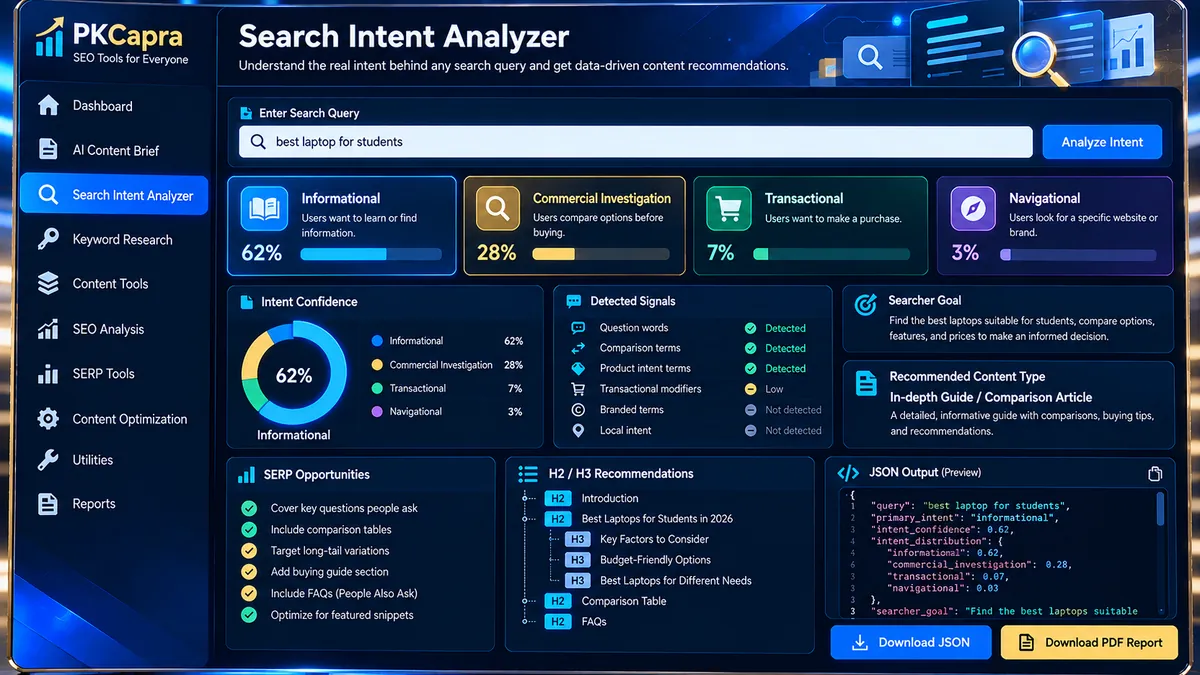Screen dimensions: 1200x675
Task: Click the Product intent terms tag icon
Action: pos(578,368)
